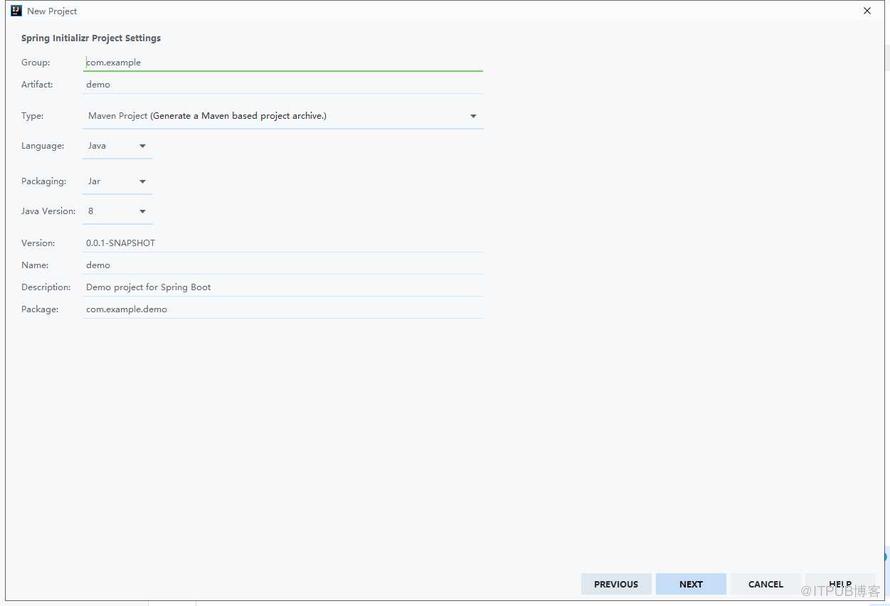Click the Spring Initializr Project Settings heading
Image resolution: width=890 pixels, height=606 pixels.
[x=91, y=38]
